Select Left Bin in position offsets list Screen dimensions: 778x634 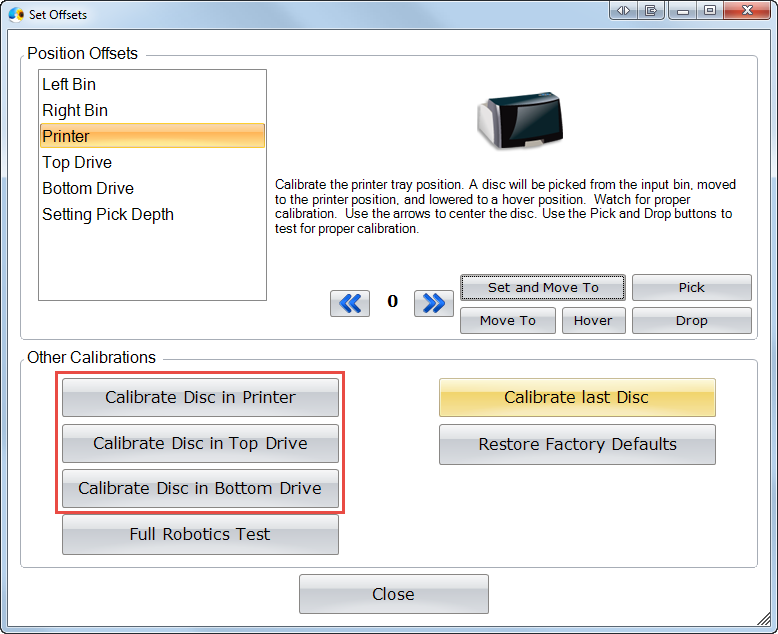click(152, 84)
